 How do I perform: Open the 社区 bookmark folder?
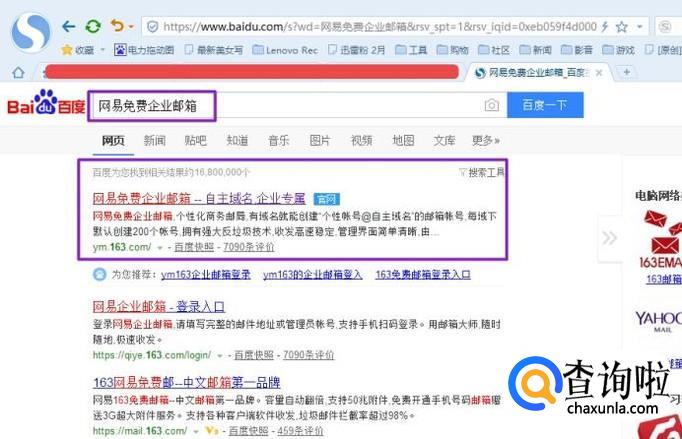pos(494,50)
